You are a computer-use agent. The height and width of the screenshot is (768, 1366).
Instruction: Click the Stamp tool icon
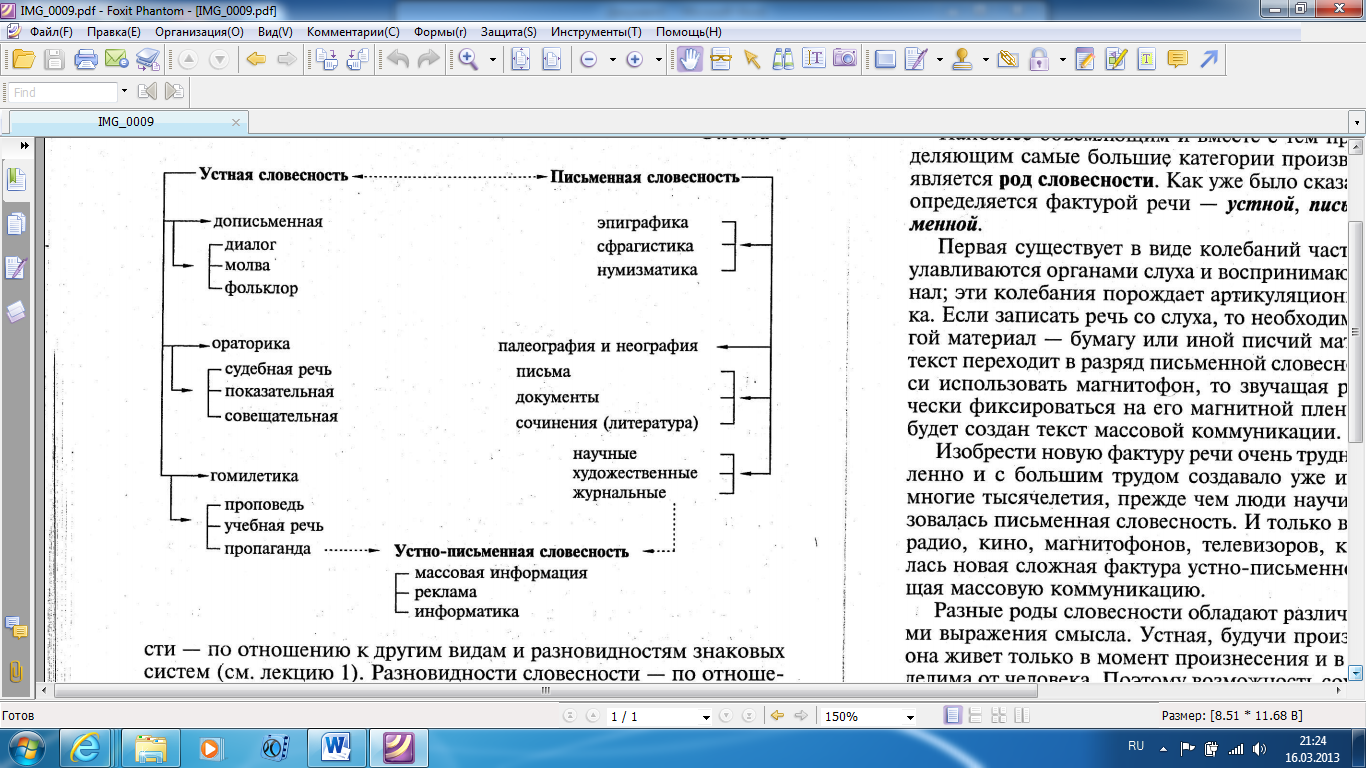962,59
